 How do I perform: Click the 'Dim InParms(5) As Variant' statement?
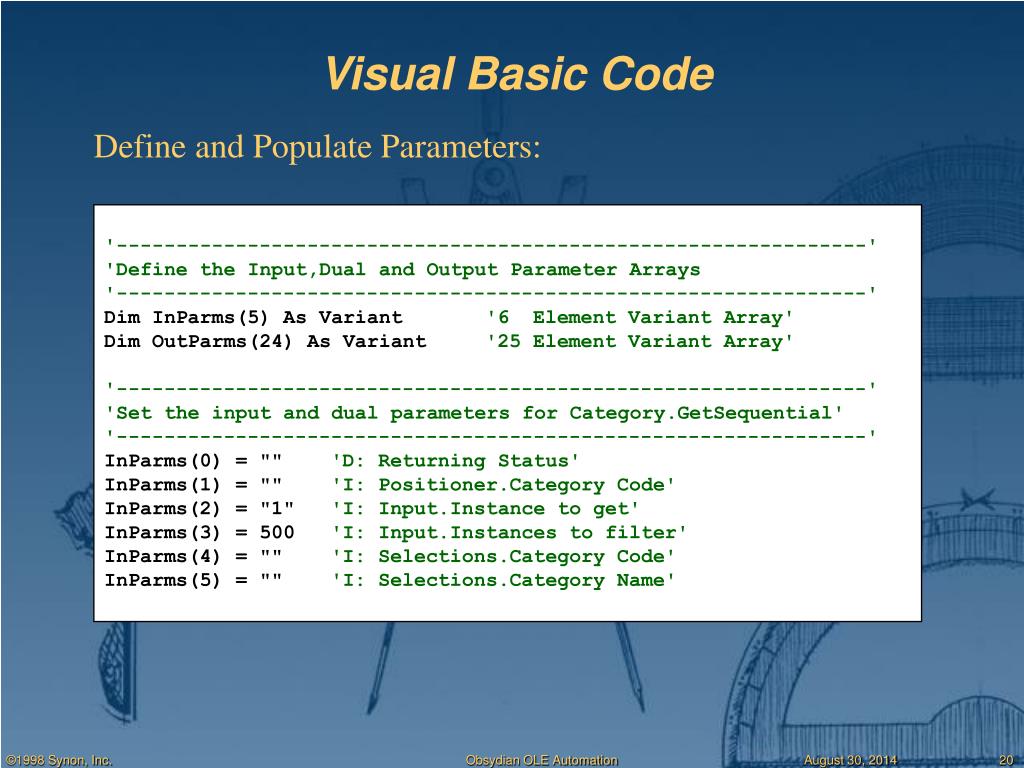pos(253,317)
